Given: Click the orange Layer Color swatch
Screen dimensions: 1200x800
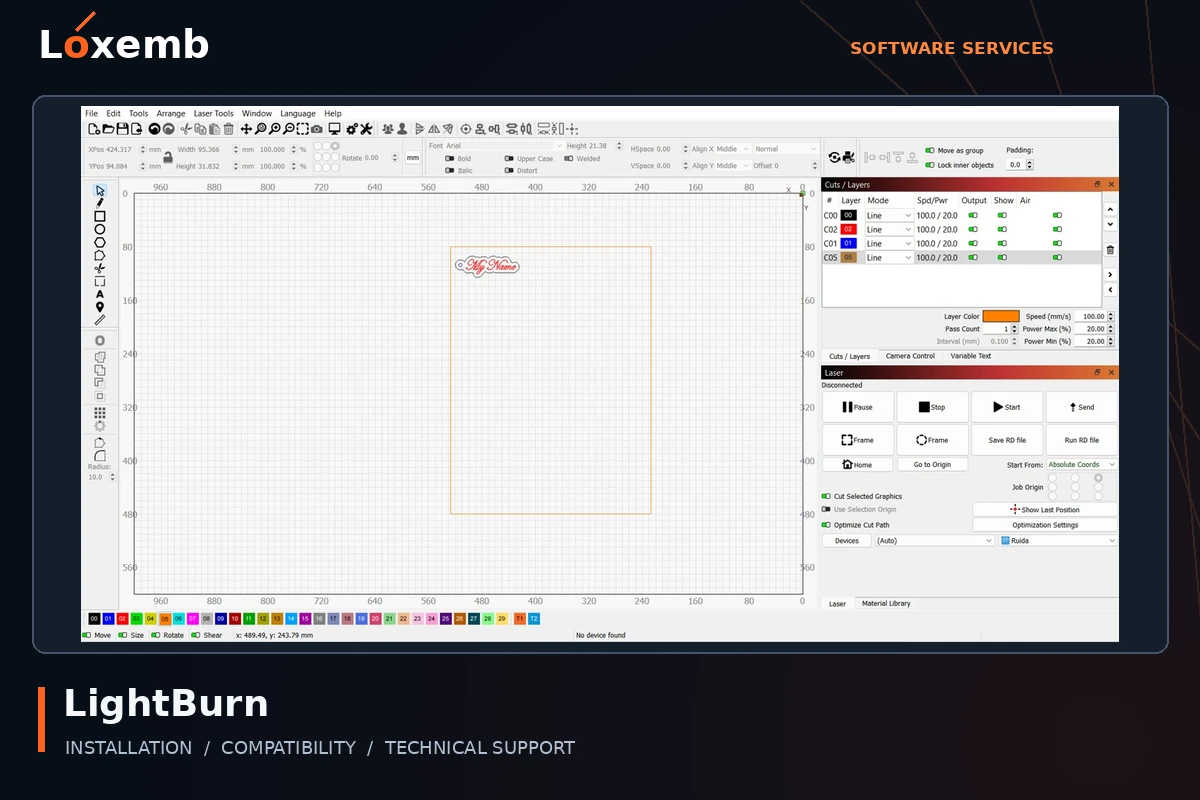Looking at the screenshot, I should pos(1001,316).
